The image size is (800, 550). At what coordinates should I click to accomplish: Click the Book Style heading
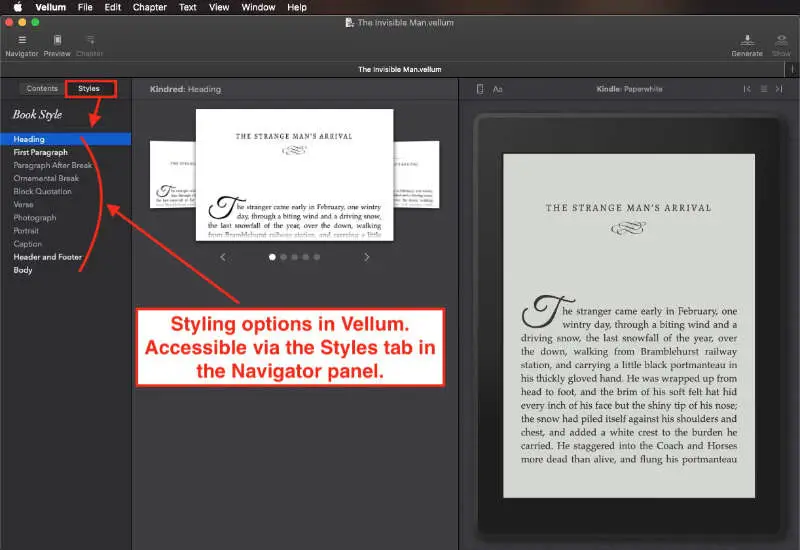[37, 115]
